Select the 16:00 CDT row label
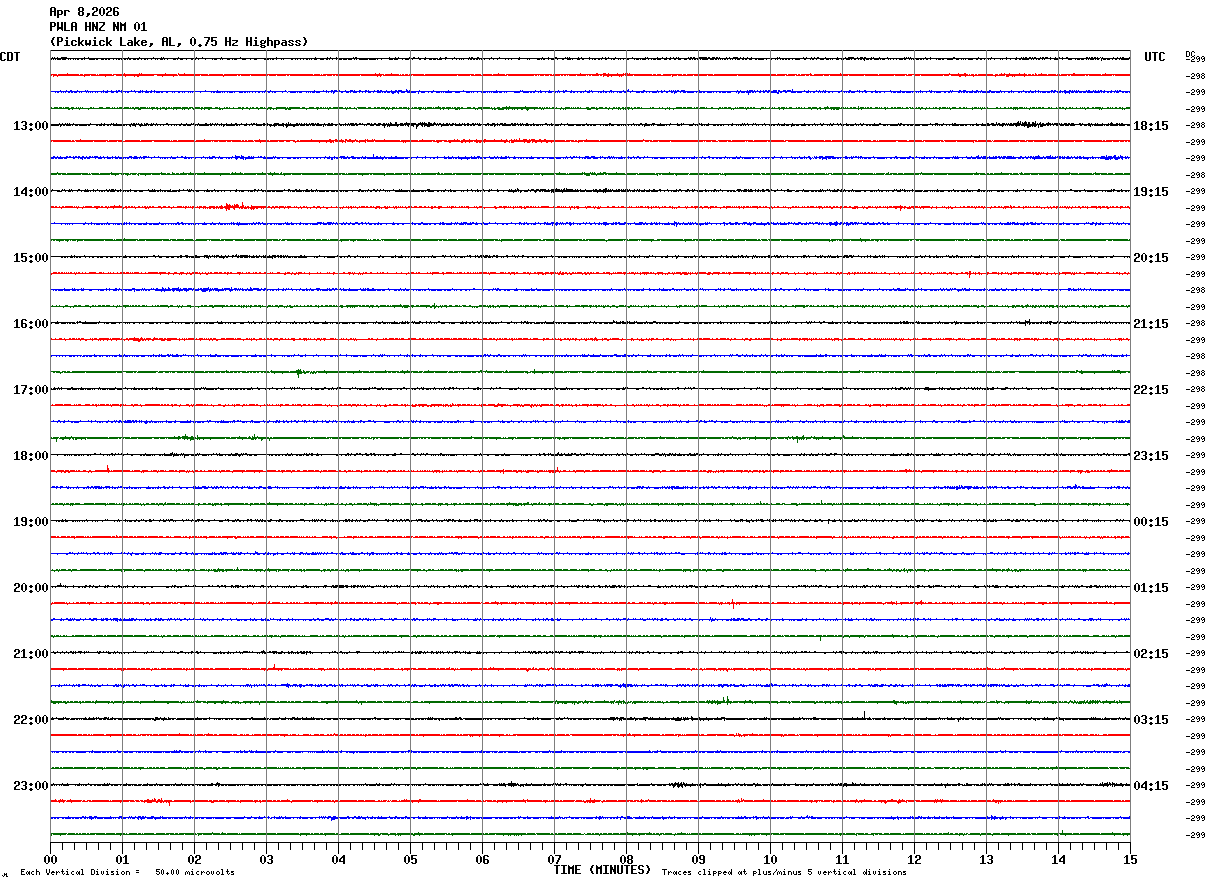The image size is (1210, 886). (30, 324)
